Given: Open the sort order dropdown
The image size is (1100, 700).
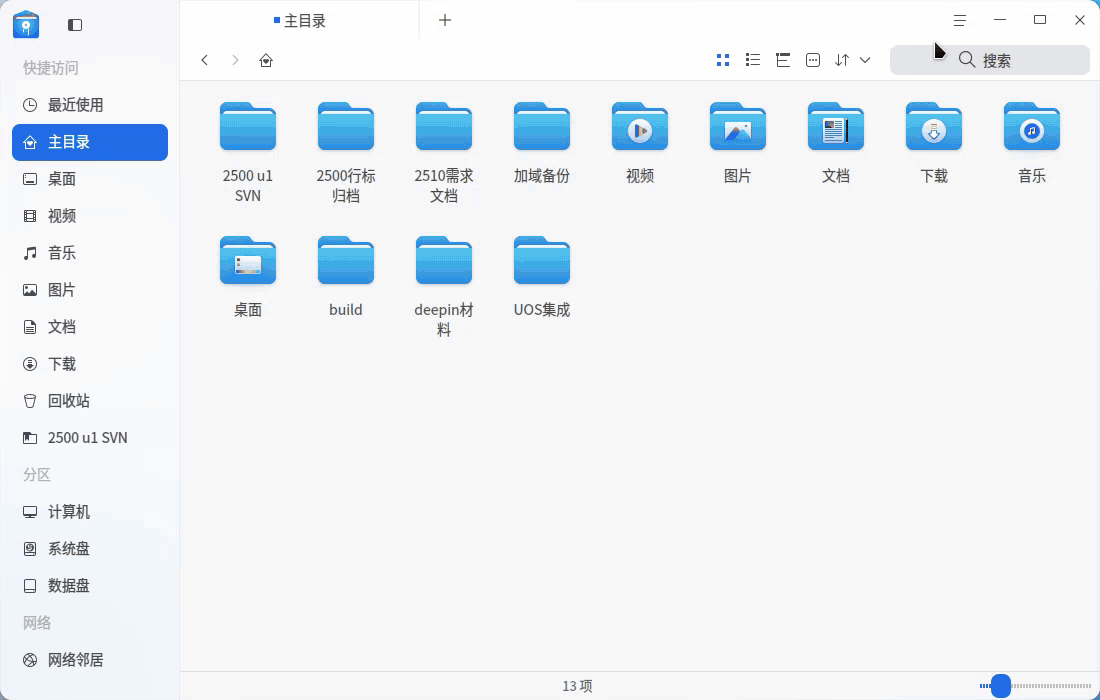Looking at the screenshot, I should (852, 60).
